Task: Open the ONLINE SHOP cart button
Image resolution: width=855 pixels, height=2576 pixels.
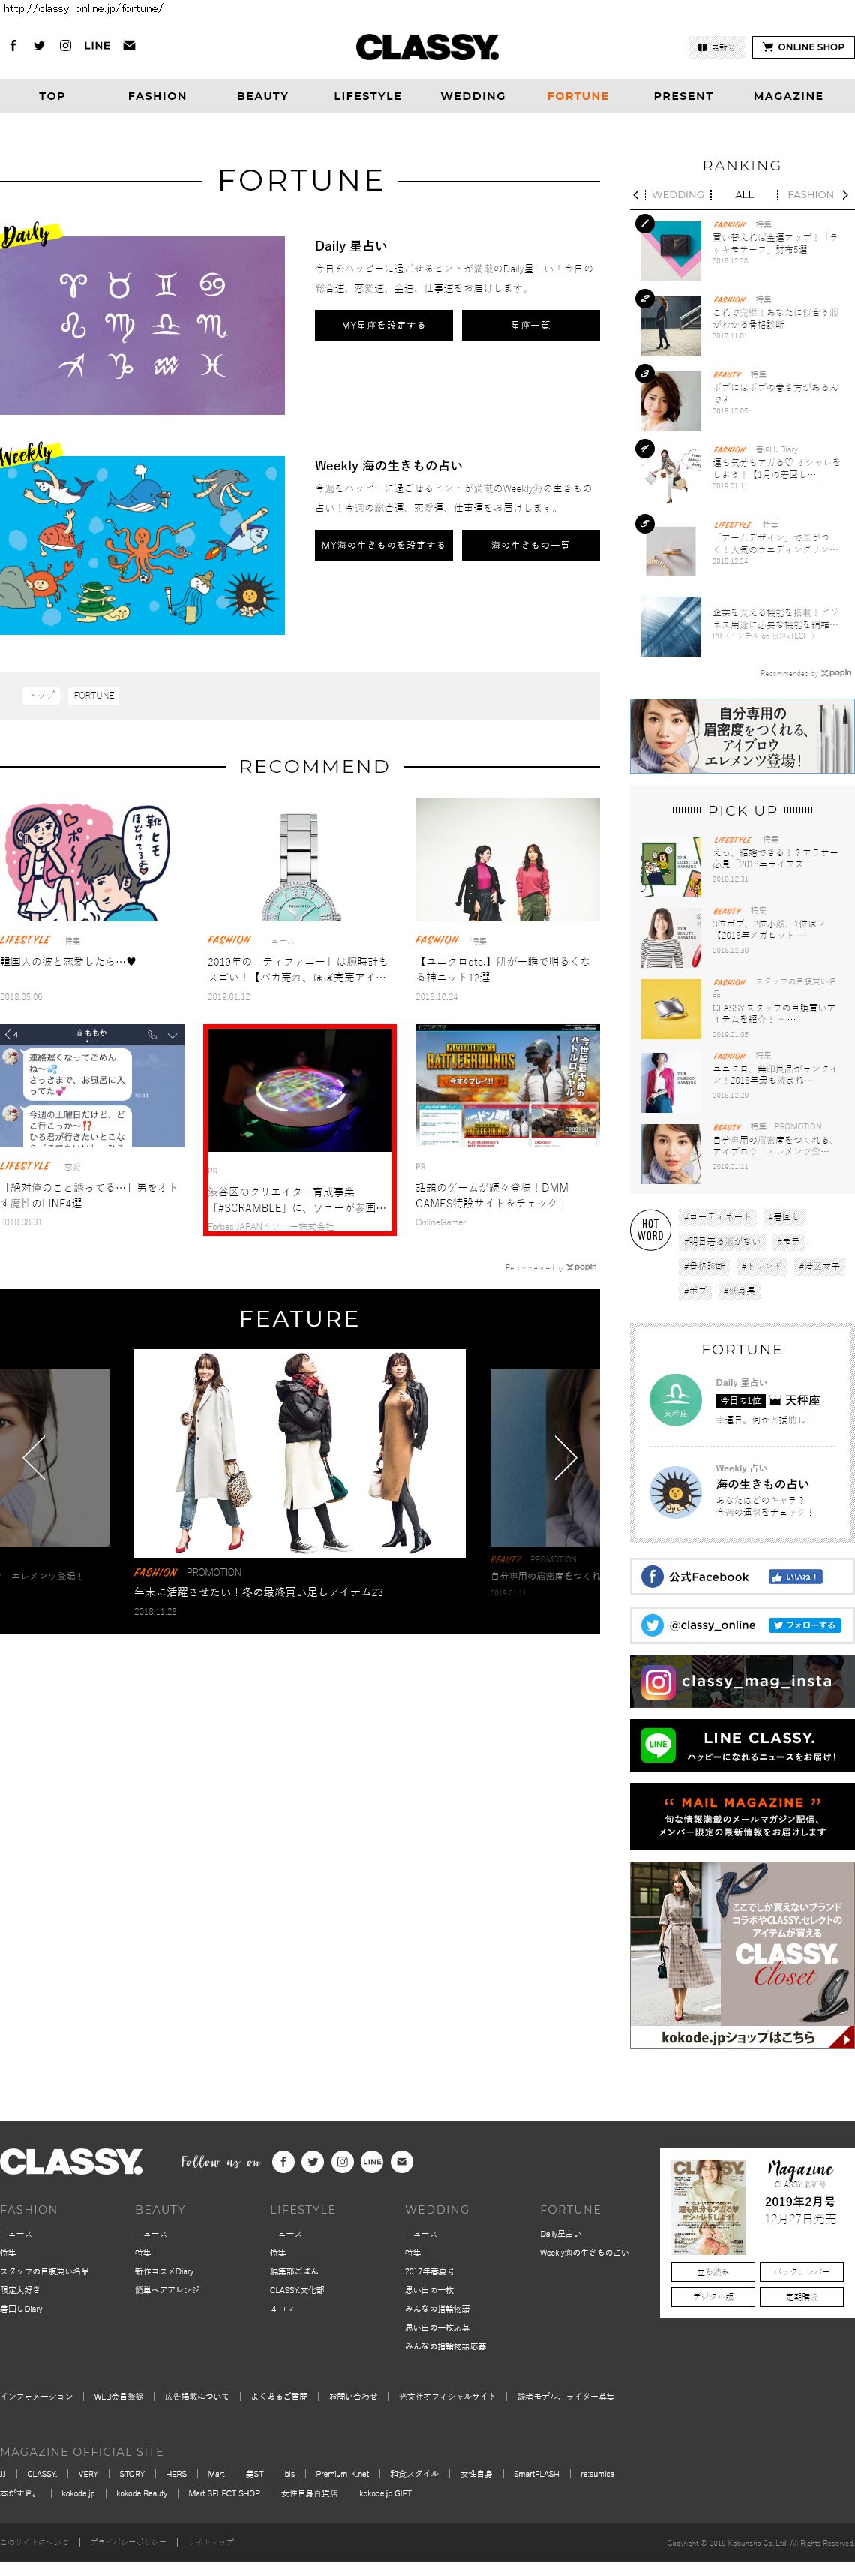Action: point(802,47)
